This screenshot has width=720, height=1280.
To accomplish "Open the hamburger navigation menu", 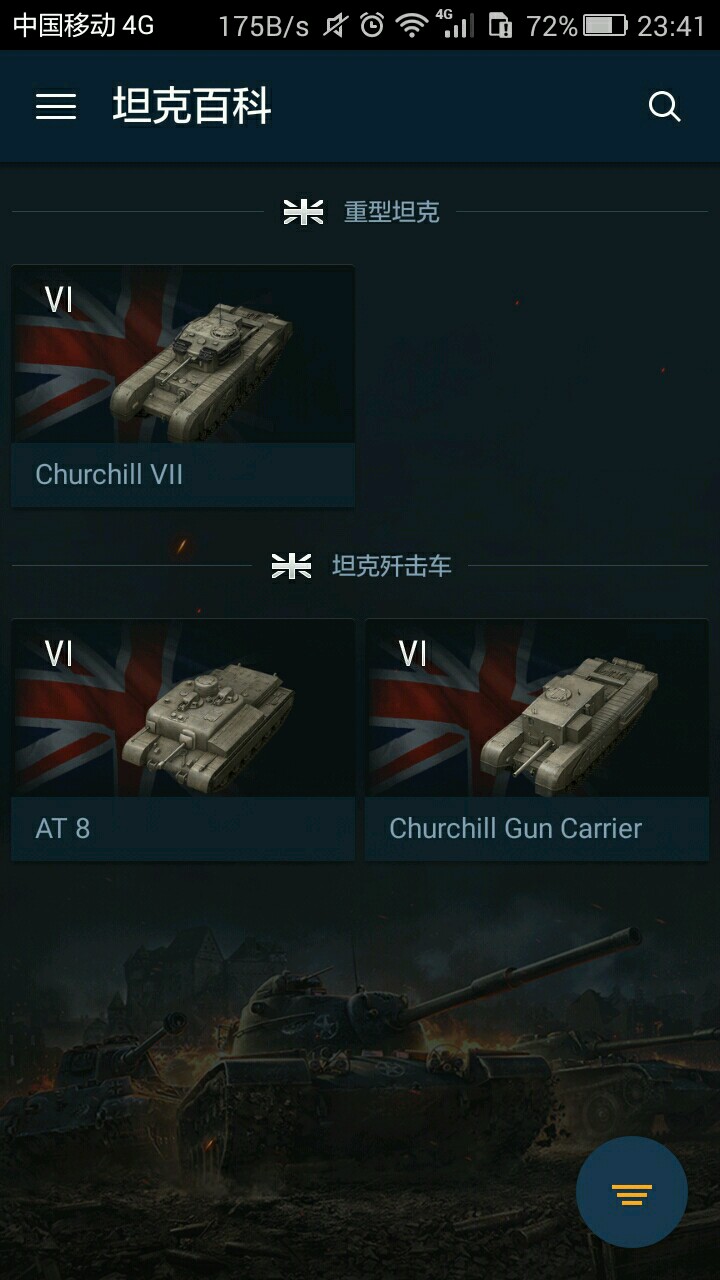I will tap(56, 107).
